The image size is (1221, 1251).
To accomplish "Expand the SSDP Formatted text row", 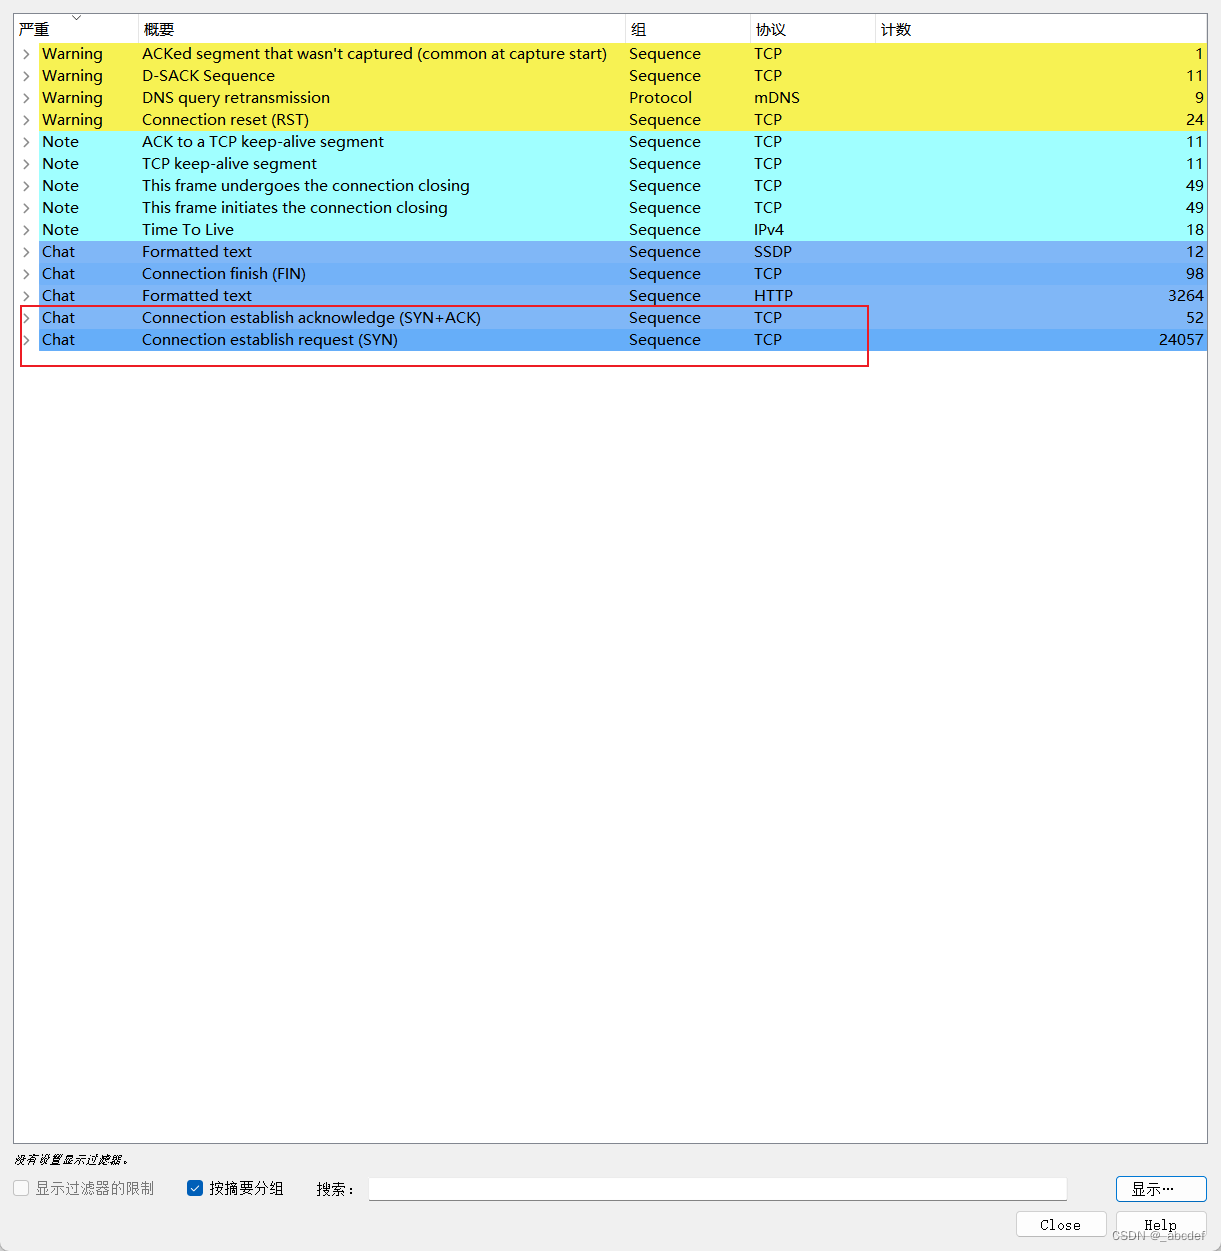I will (26, 252).
